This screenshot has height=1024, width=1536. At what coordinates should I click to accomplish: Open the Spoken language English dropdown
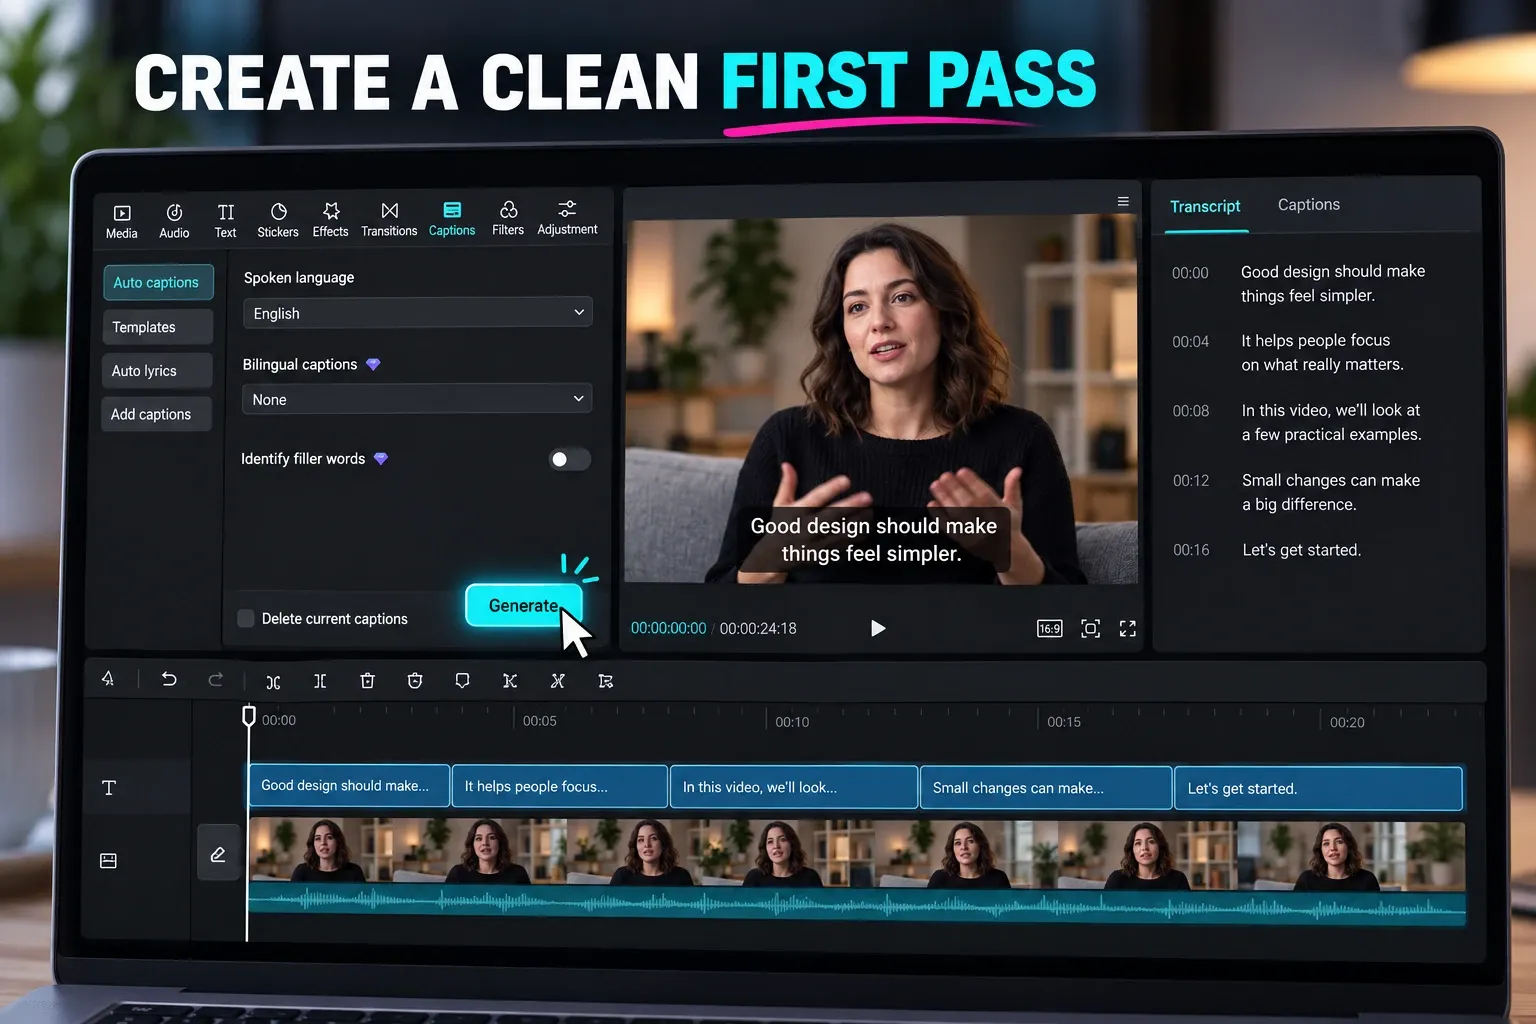point(417,313)
